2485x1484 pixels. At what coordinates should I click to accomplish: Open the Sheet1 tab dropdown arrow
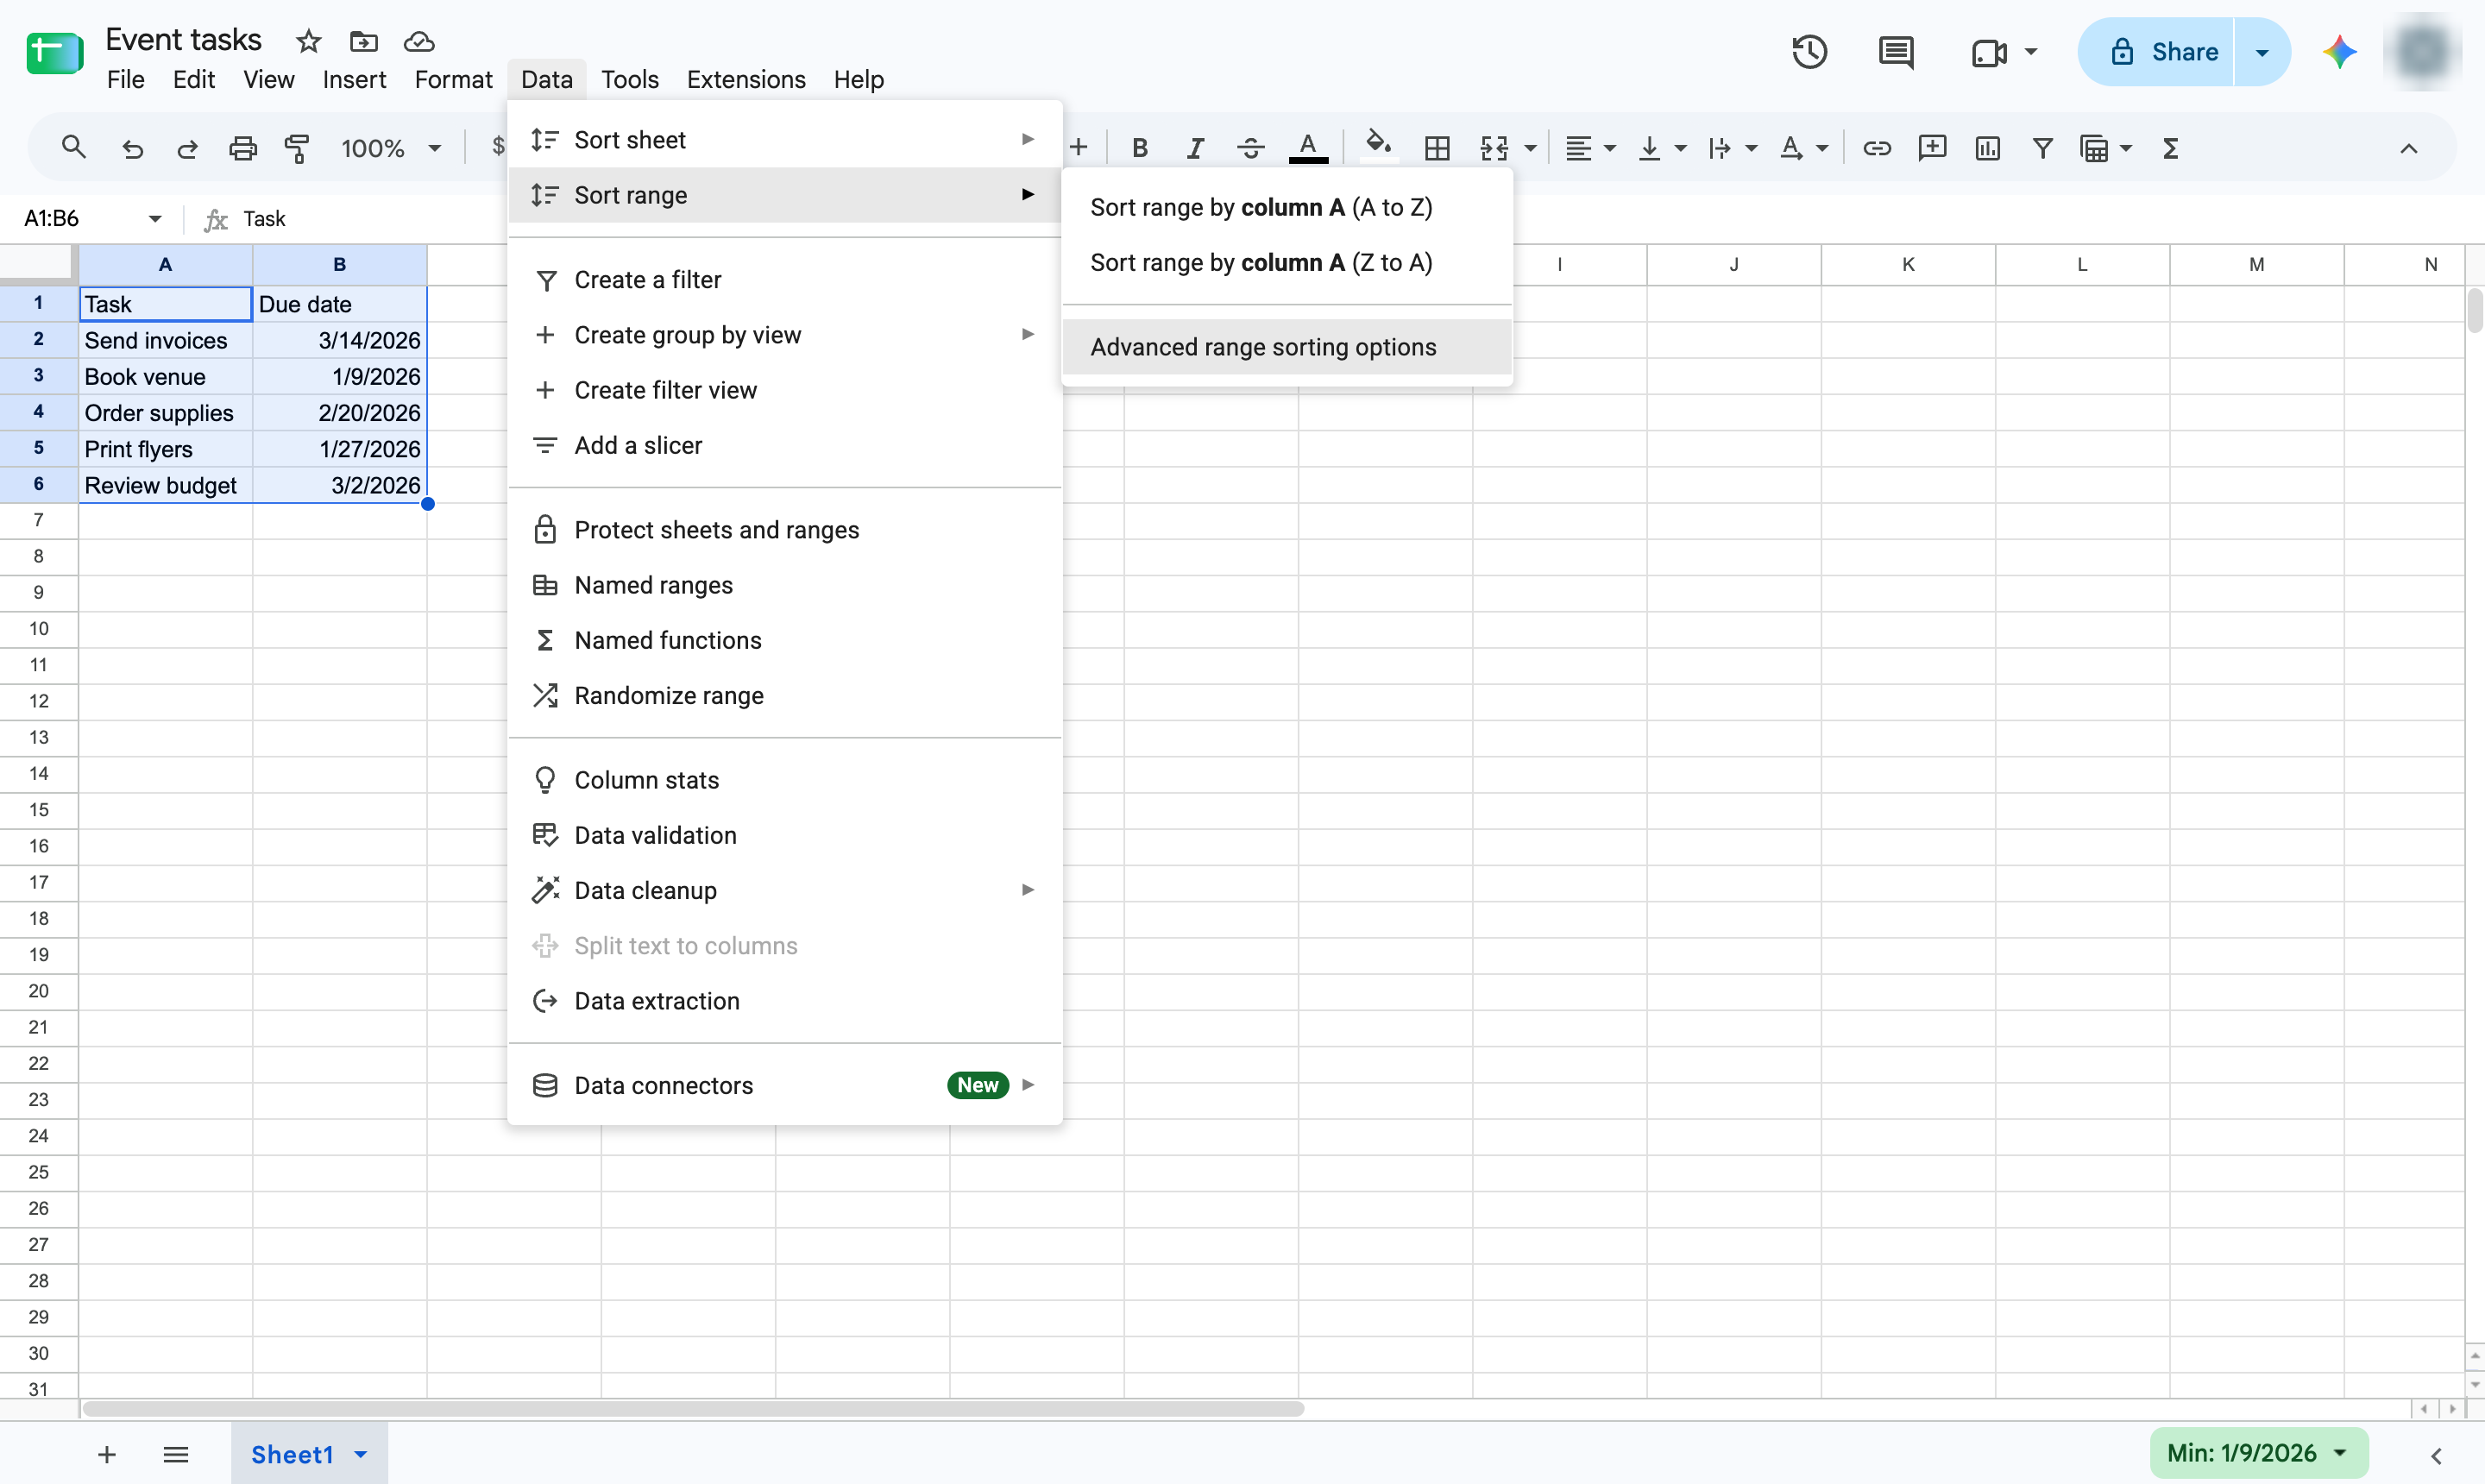360,1454
